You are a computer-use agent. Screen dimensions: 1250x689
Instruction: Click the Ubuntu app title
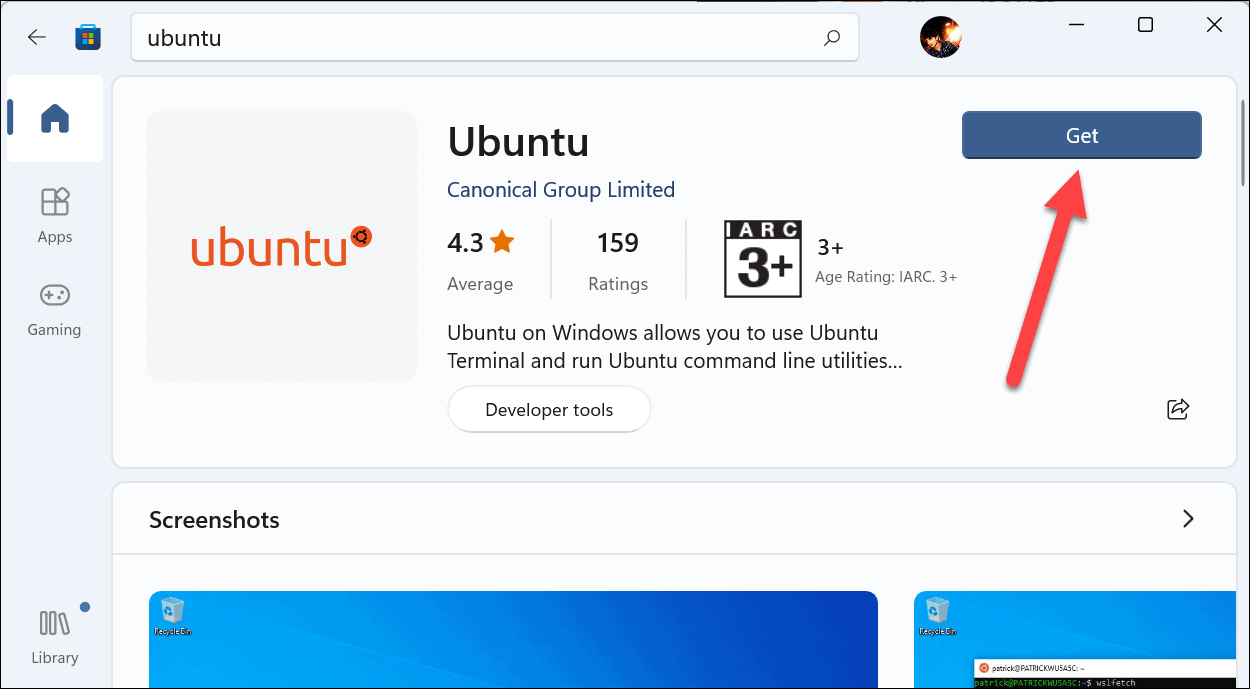click(518, 142)
